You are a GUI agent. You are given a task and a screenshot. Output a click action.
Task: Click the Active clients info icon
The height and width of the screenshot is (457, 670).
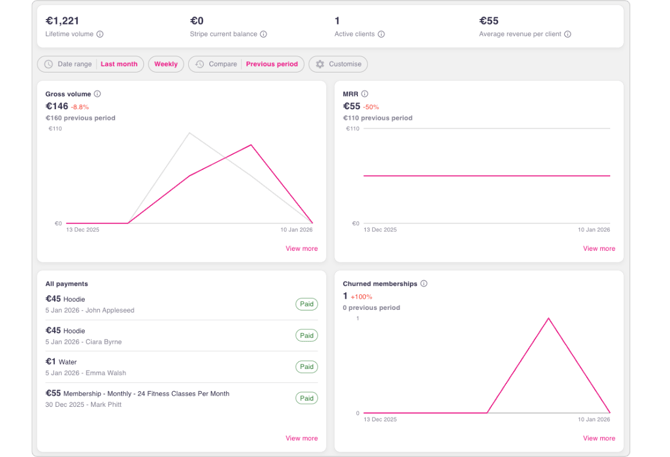click(x=381, y=34)
